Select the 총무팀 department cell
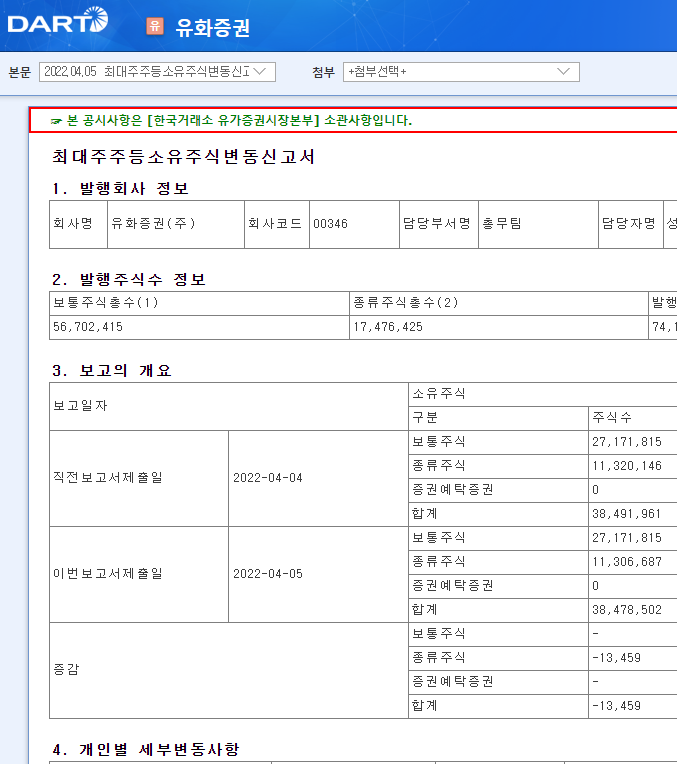The image size is (677, 764). tap(538, 224)
